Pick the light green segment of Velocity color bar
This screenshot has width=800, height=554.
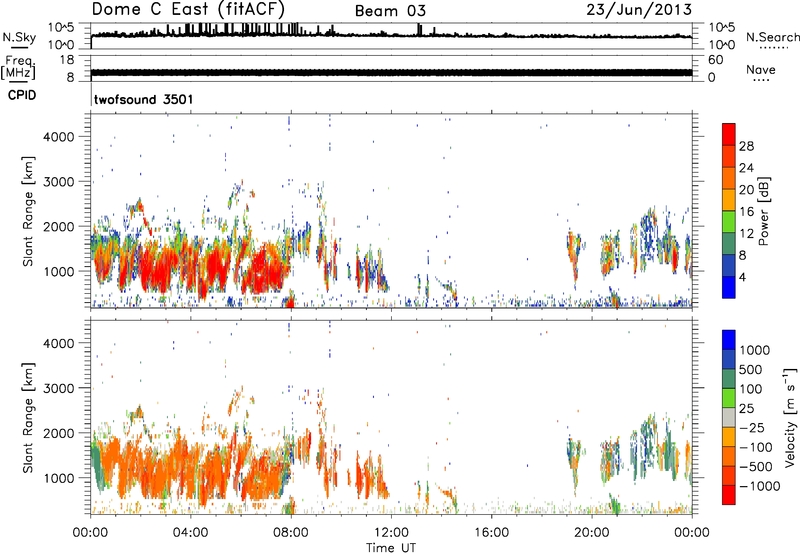[x=729, y=398]
